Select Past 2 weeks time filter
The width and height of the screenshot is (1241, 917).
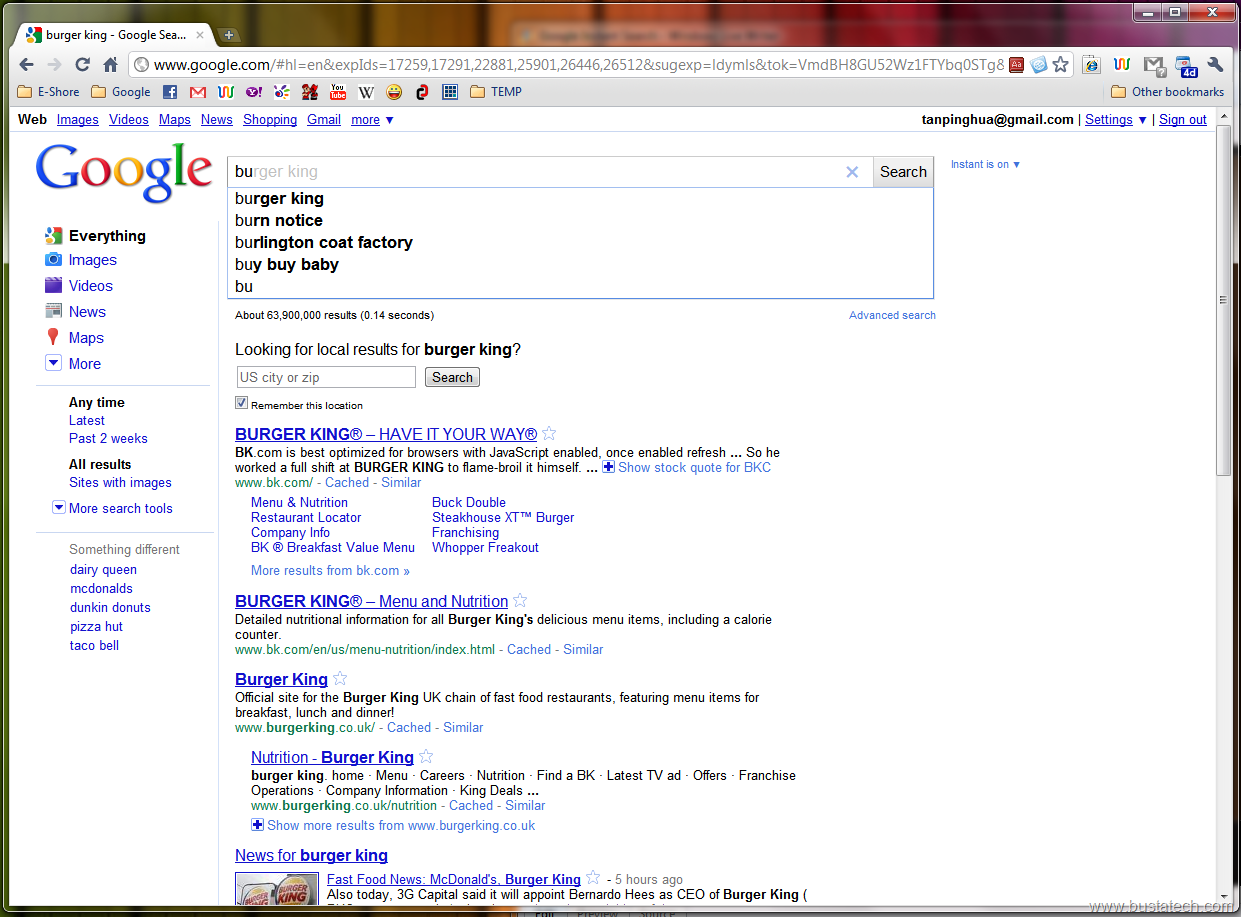point(108,439)
